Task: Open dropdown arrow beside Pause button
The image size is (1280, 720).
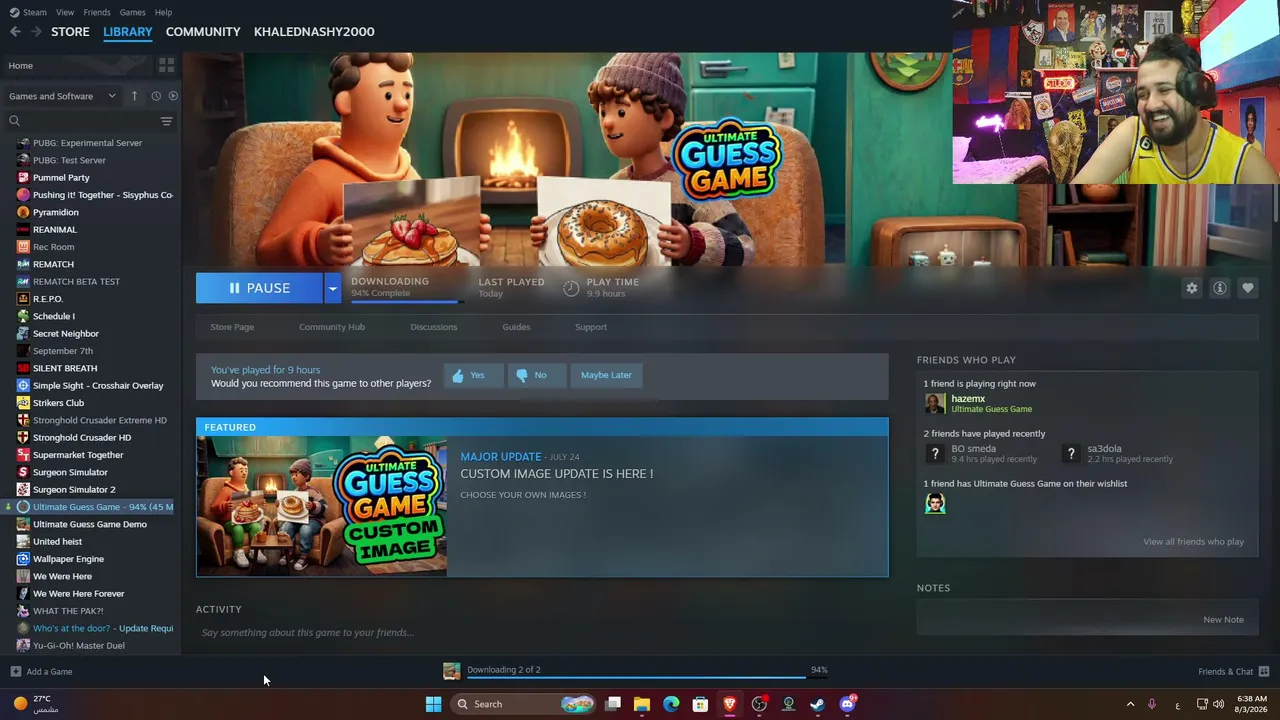Action: pos(332,288)
